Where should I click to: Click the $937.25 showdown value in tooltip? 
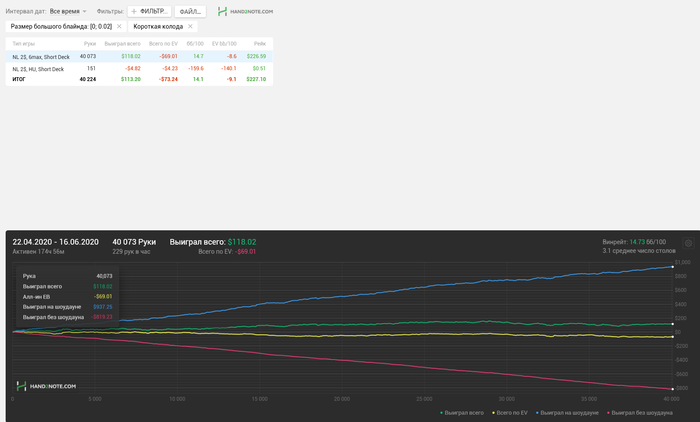point(103,307)
